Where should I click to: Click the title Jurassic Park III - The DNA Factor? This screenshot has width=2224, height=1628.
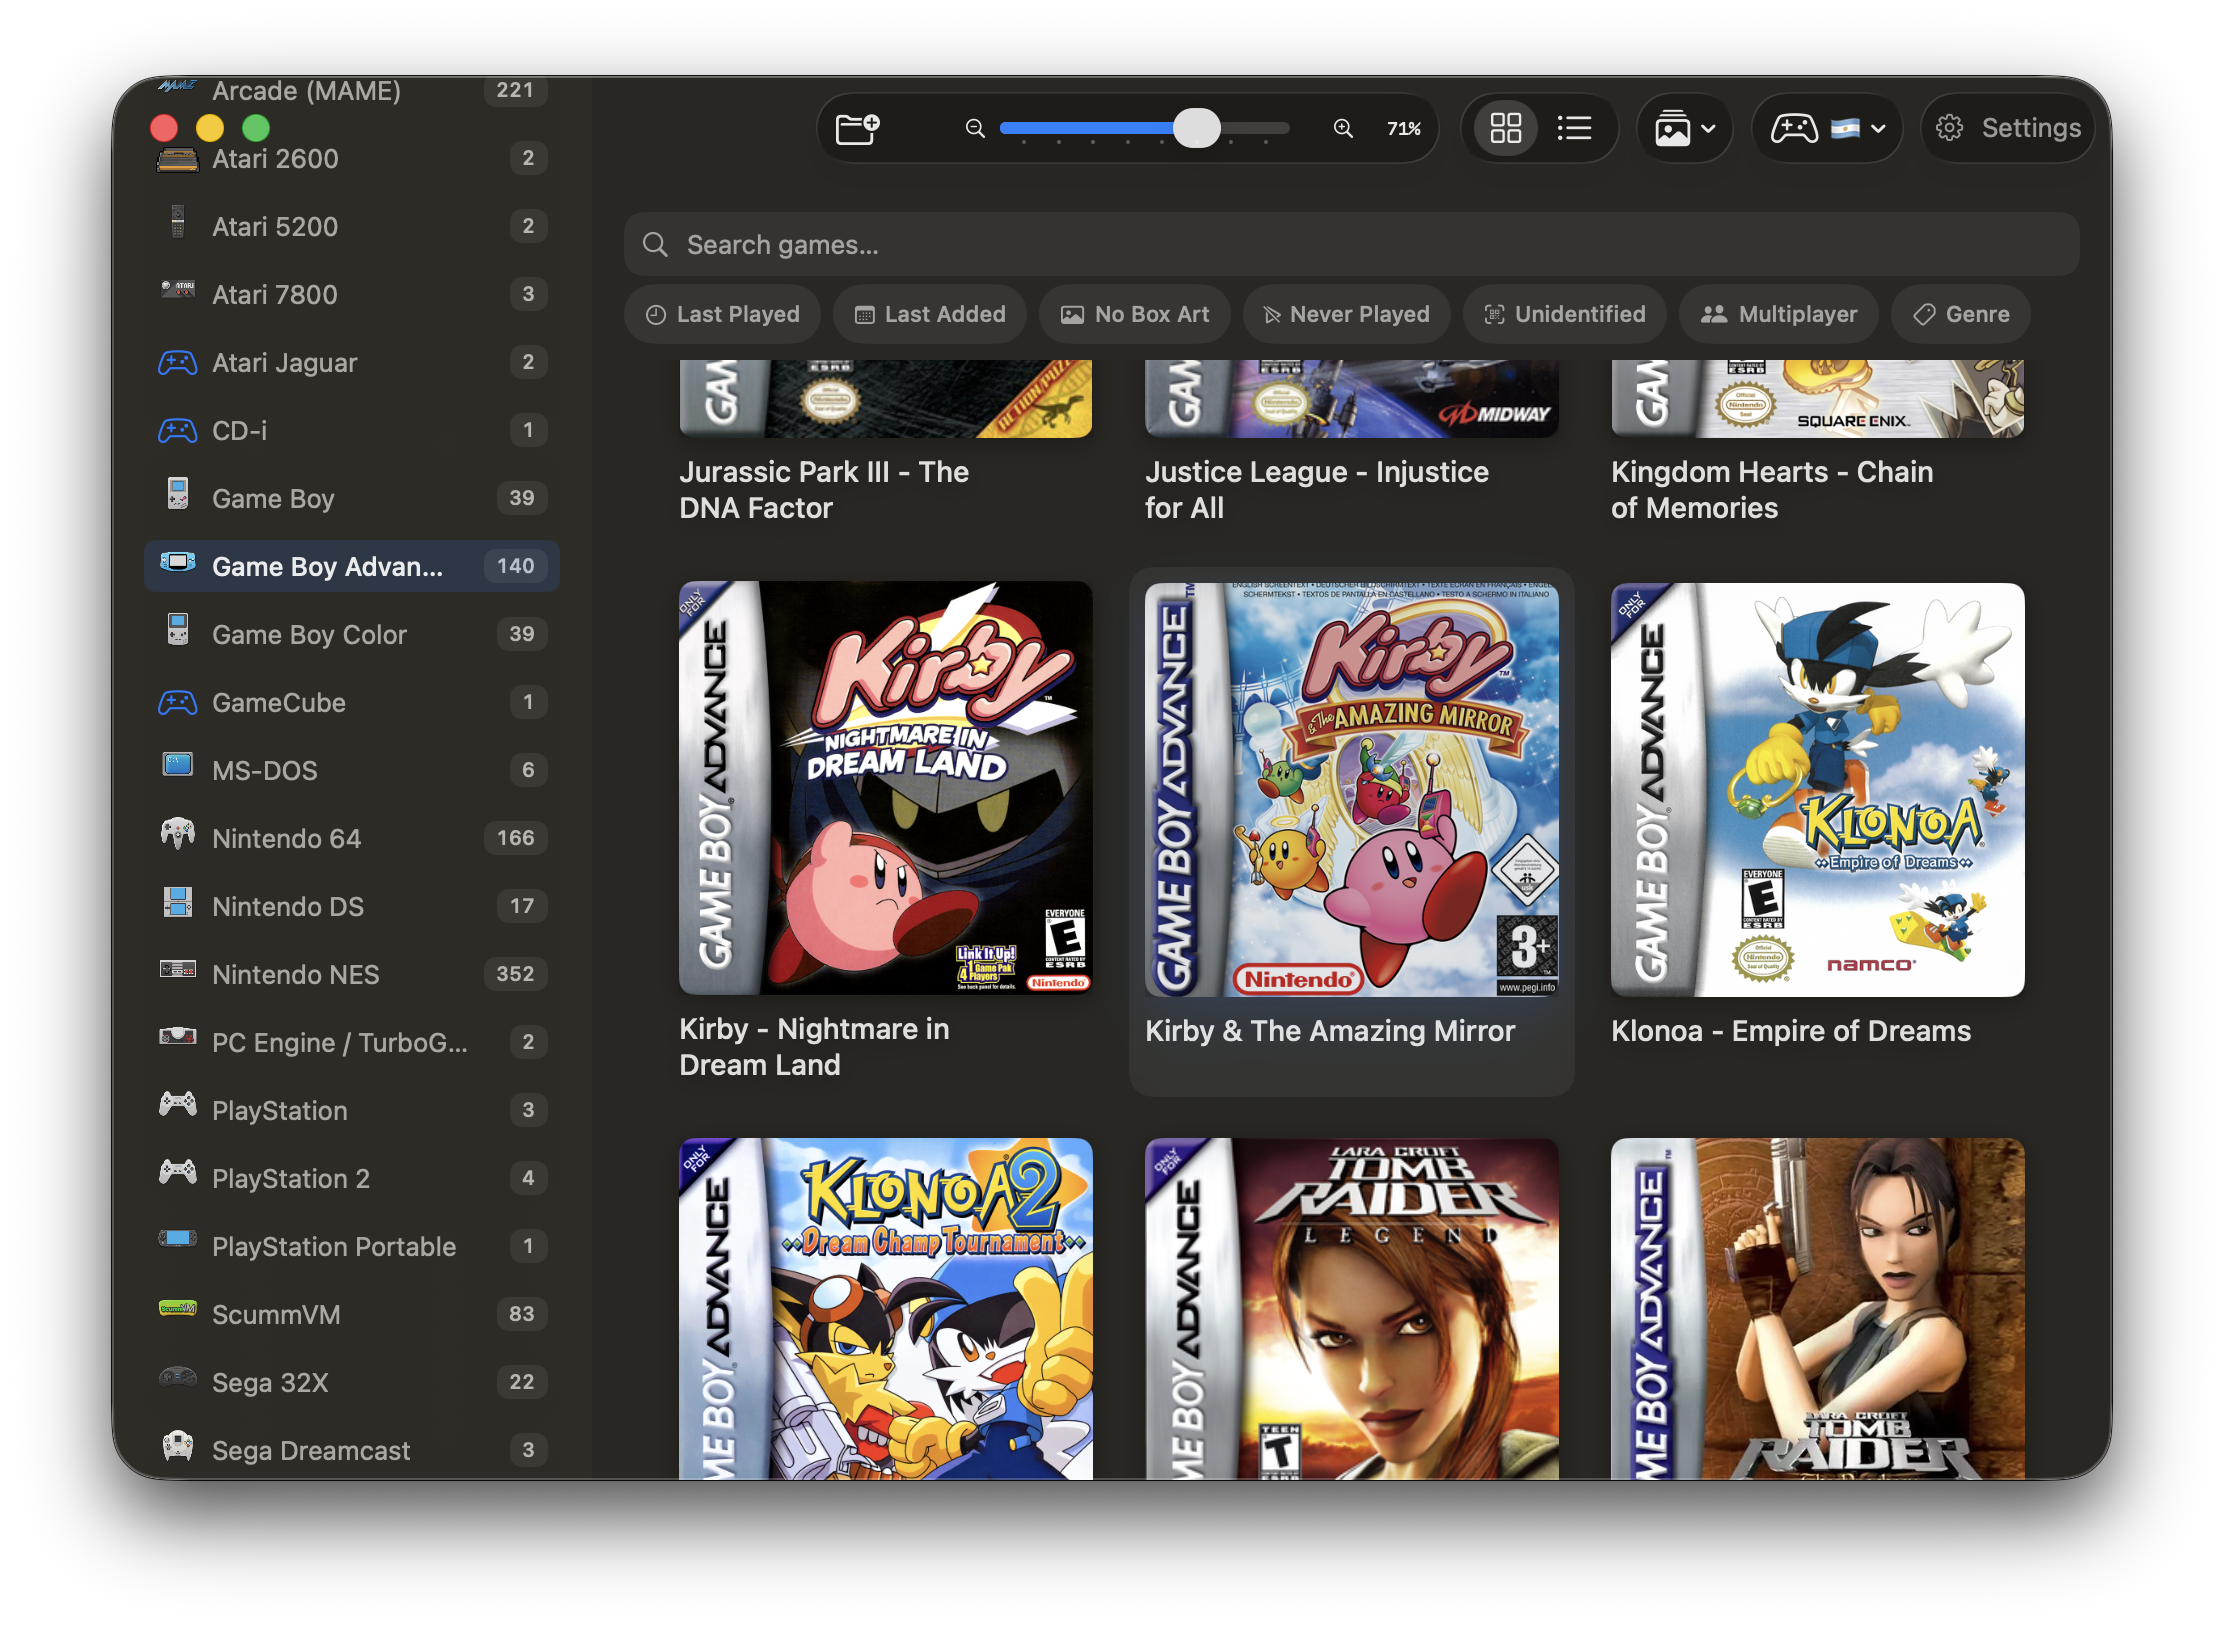pyautogui.click(x=824, y=490)
